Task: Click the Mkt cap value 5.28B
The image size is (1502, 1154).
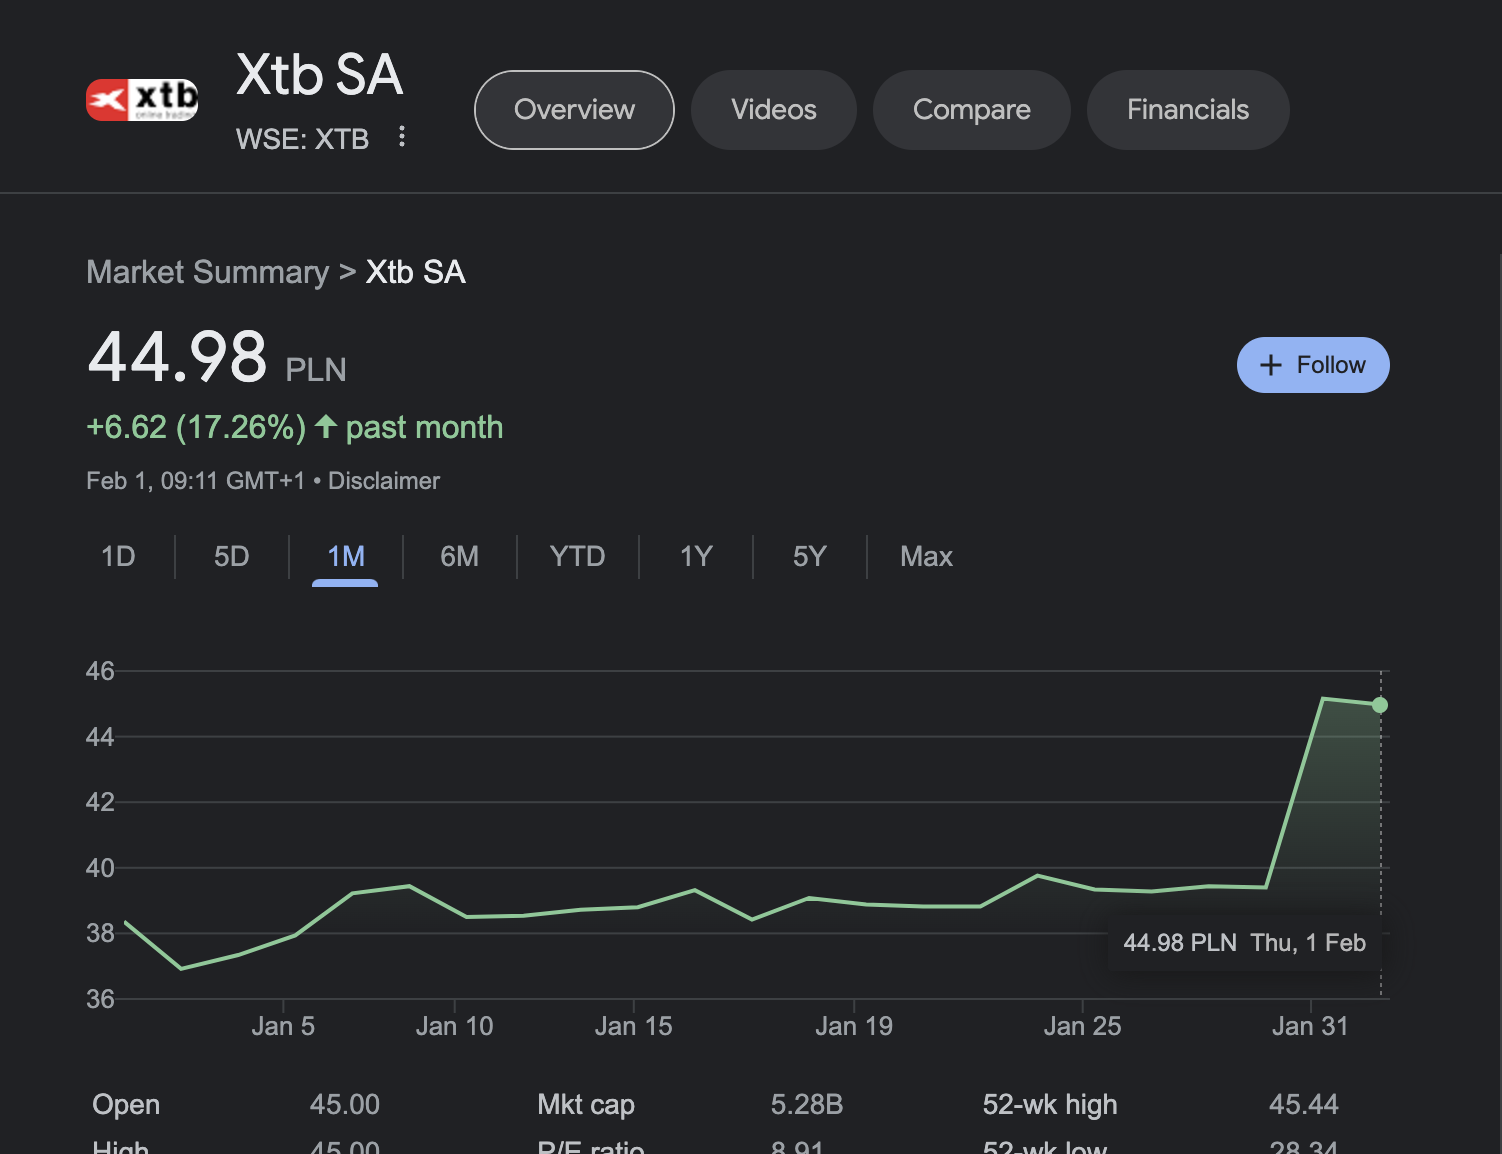Action: click(x=807, y=1105)
